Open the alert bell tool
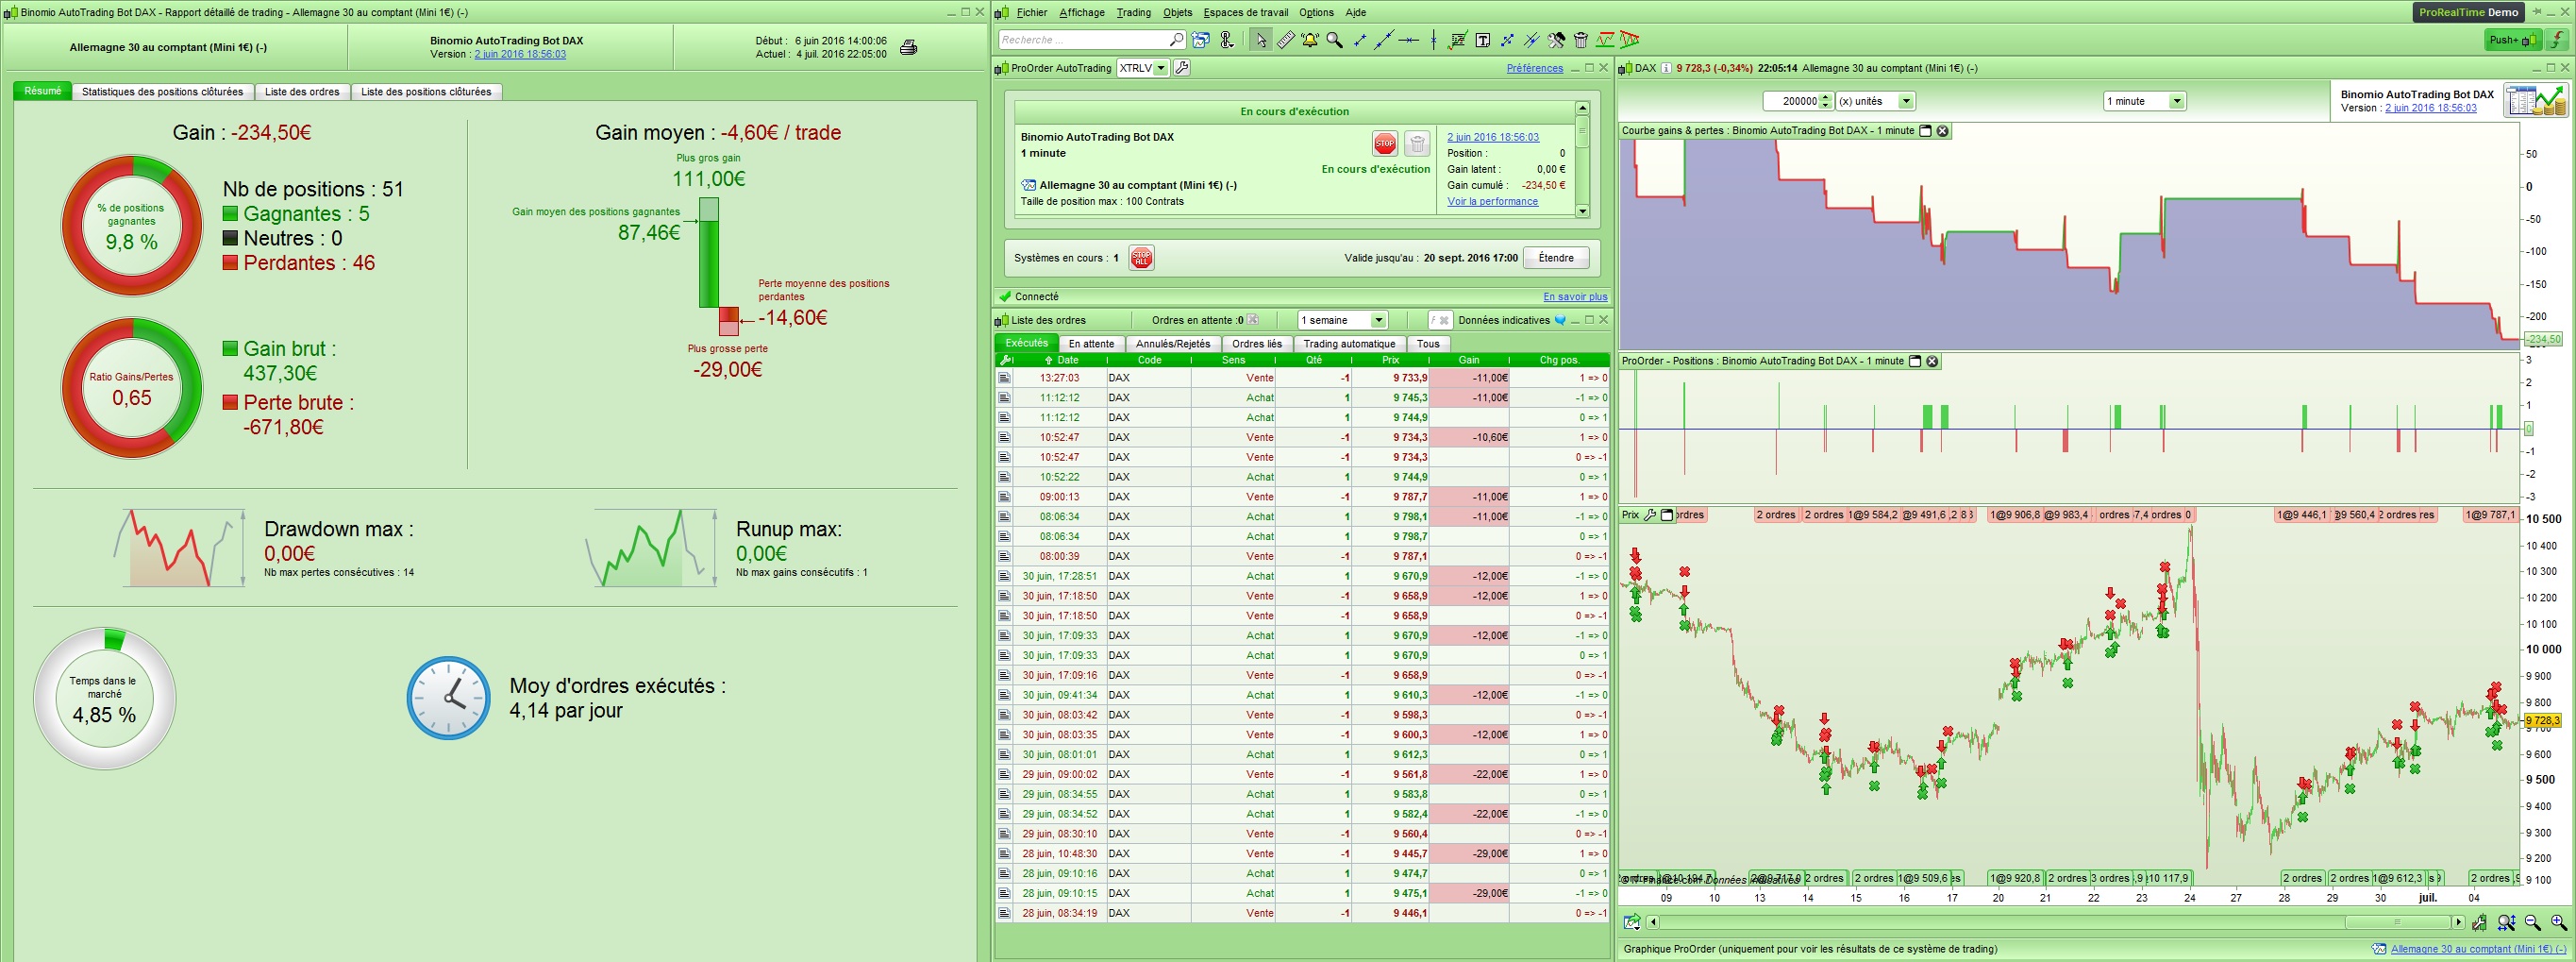2576x962 pixels. [1309, 40]
